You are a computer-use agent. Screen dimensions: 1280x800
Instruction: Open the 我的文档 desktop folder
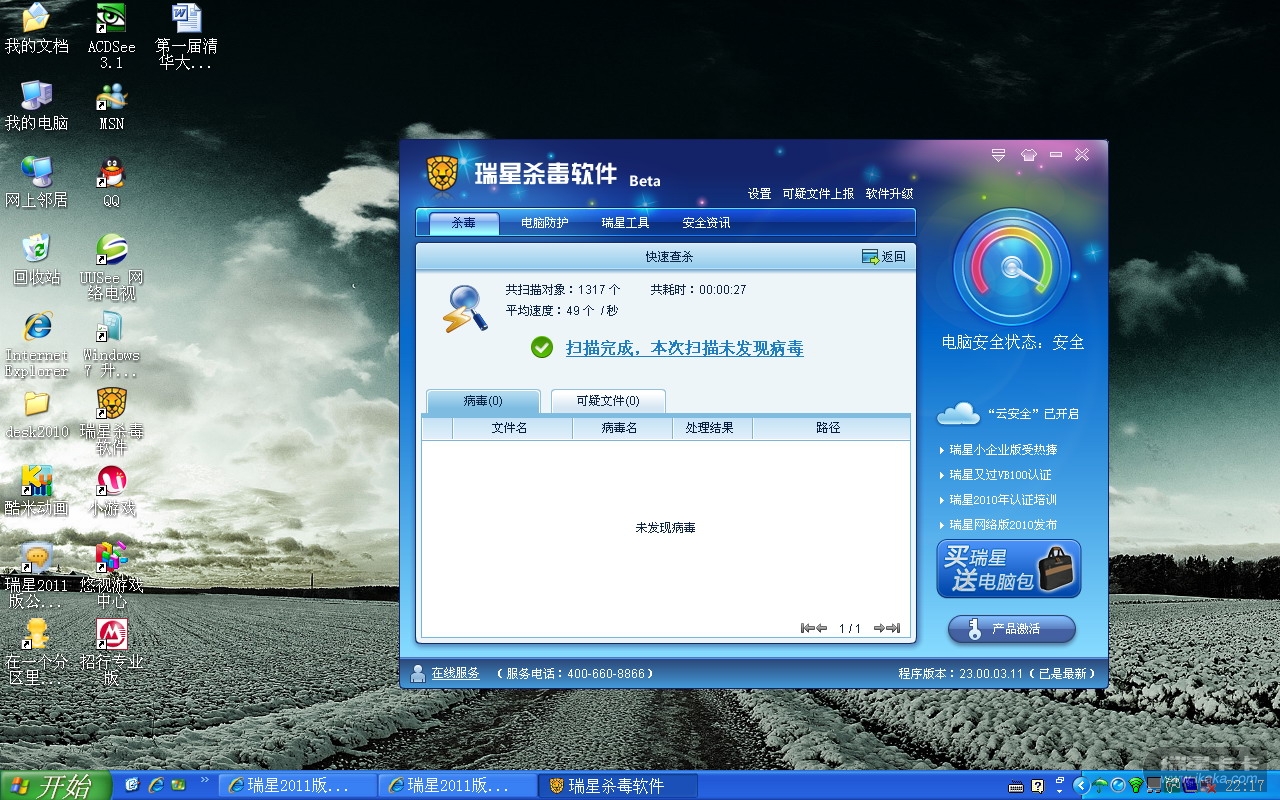click(x=36, y=29)
